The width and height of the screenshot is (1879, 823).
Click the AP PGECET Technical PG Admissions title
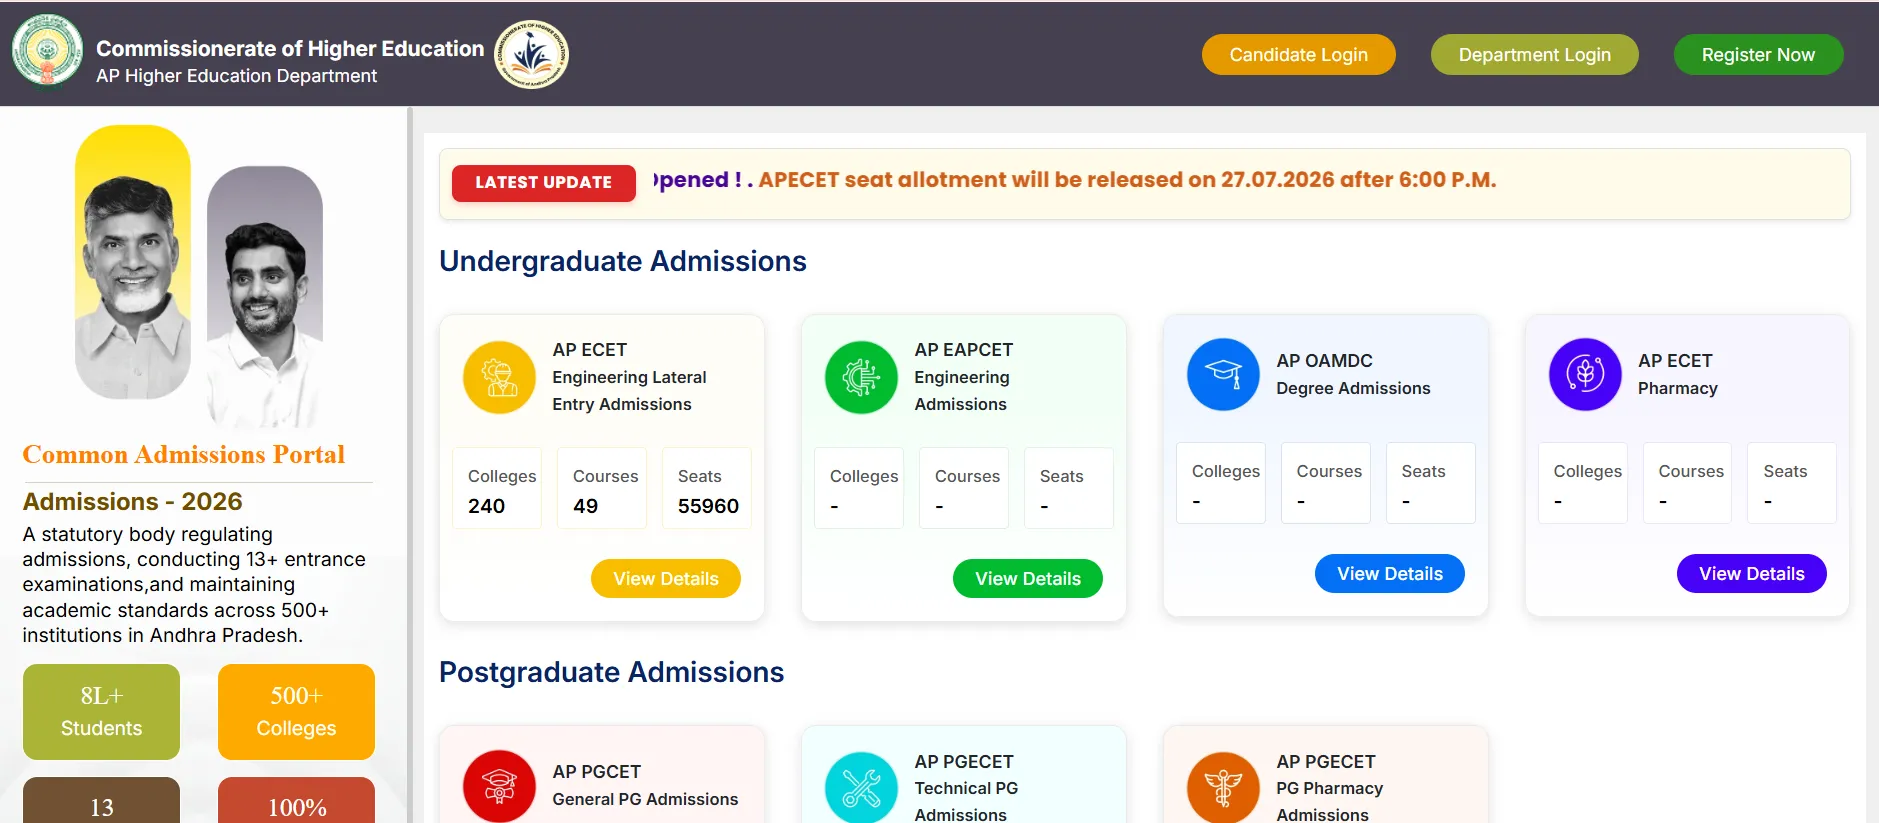coord(966,788)
